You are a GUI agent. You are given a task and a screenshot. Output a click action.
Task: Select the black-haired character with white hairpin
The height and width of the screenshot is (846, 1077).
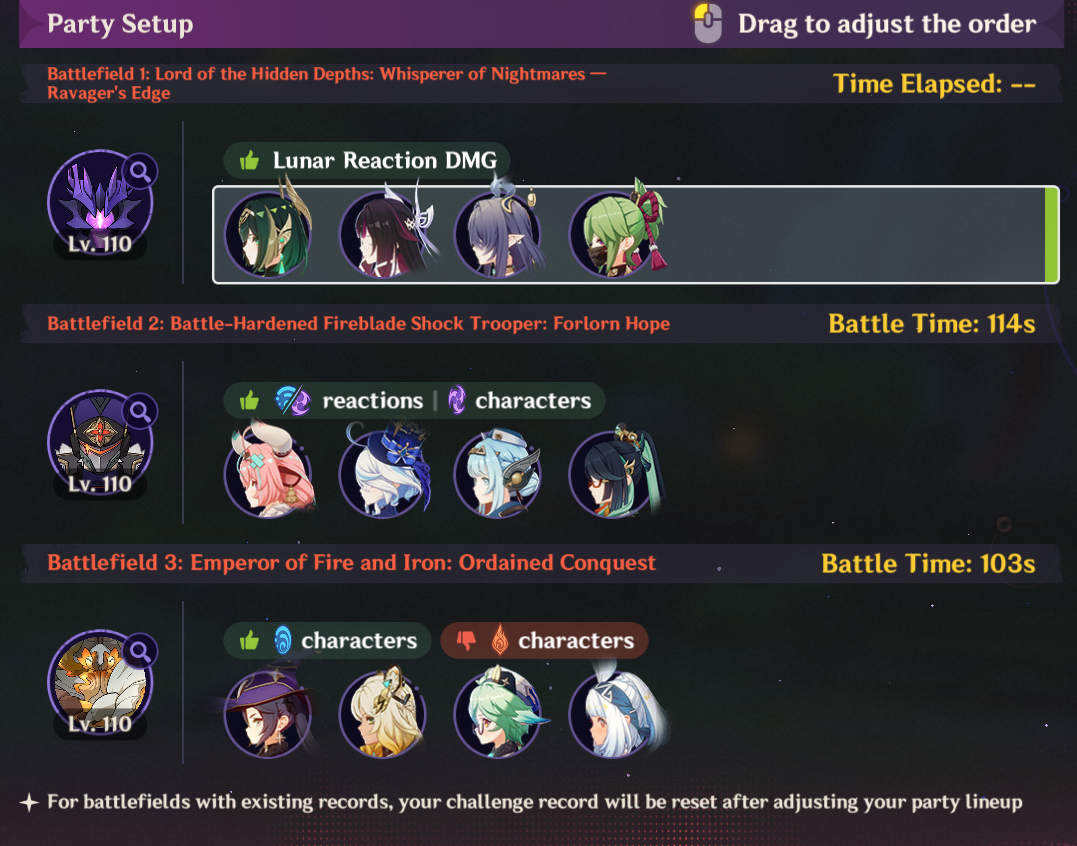click(384, 232)
